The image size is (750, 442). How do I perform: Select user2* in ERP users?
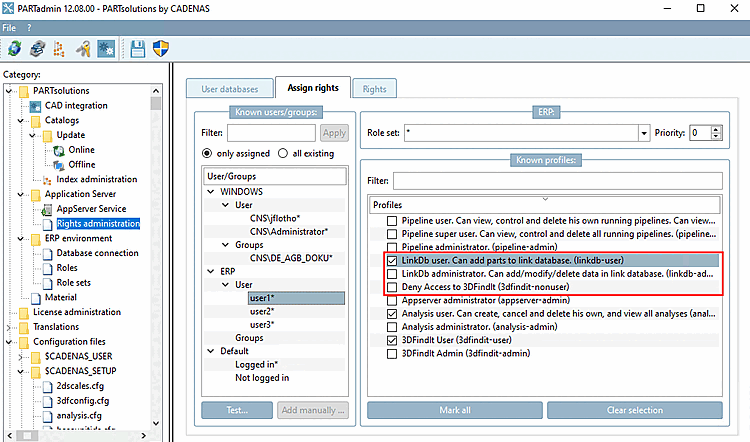coord(262,311)
